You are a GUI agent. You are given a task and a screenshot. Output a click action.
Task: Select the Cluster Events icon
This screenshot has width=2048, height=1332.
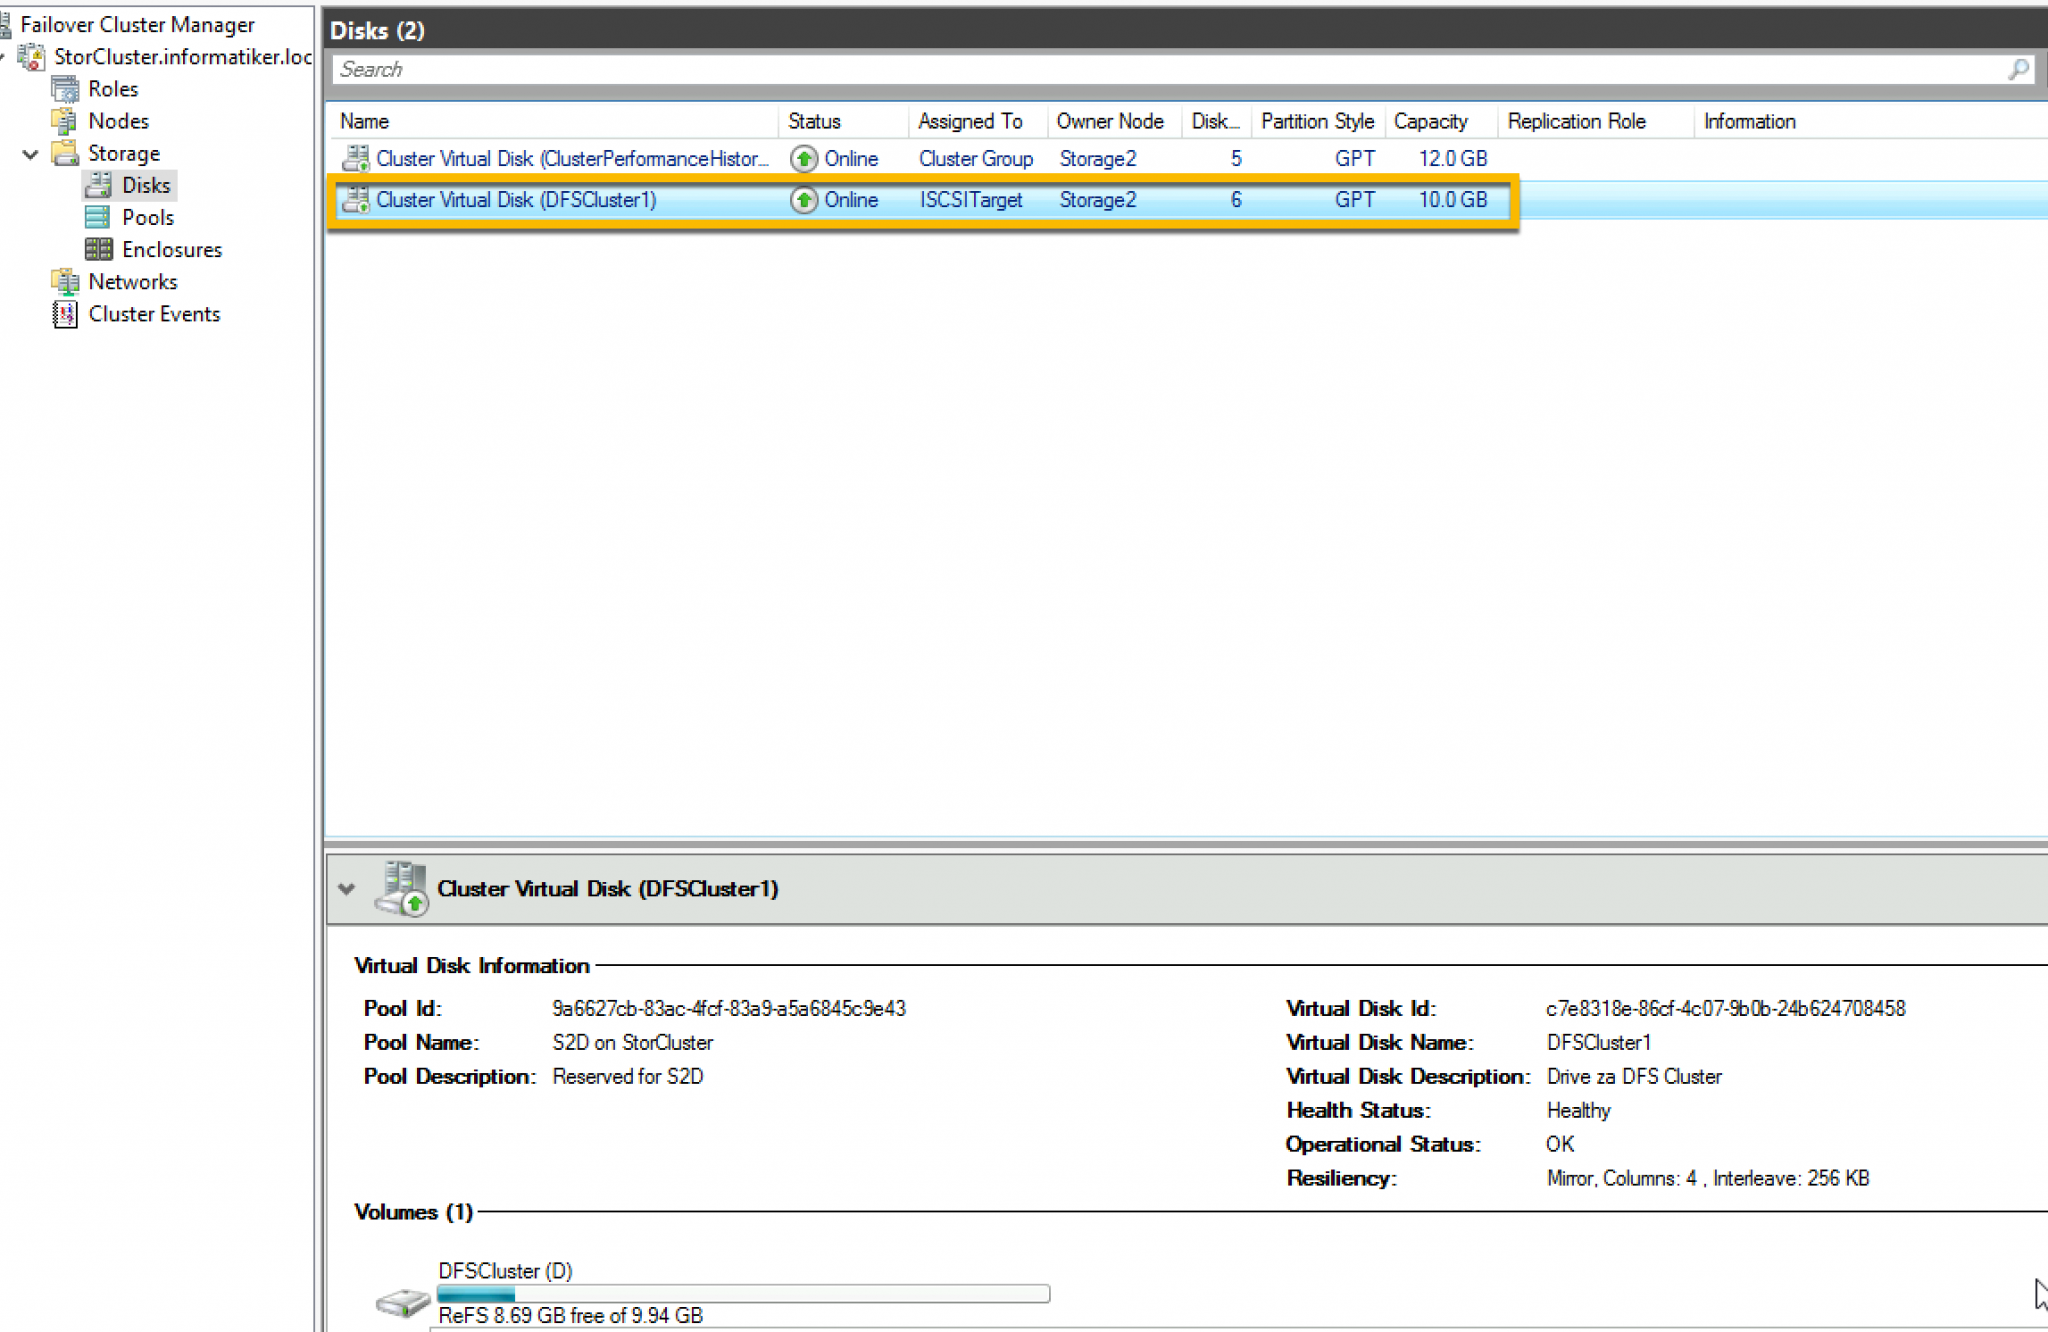(x=64, y=314)
